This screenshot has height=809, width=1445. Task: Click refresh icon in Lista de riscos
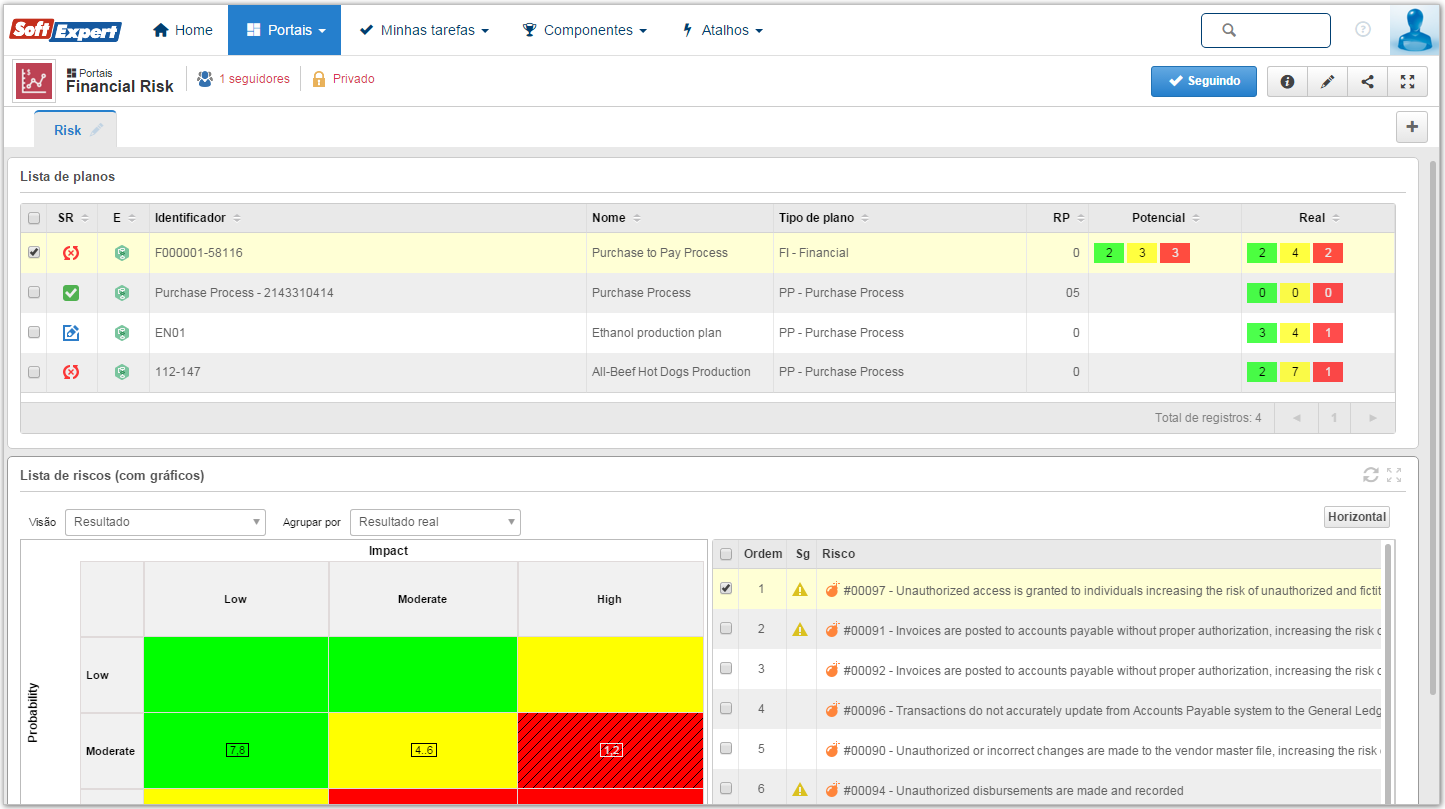coord(1371,475)
